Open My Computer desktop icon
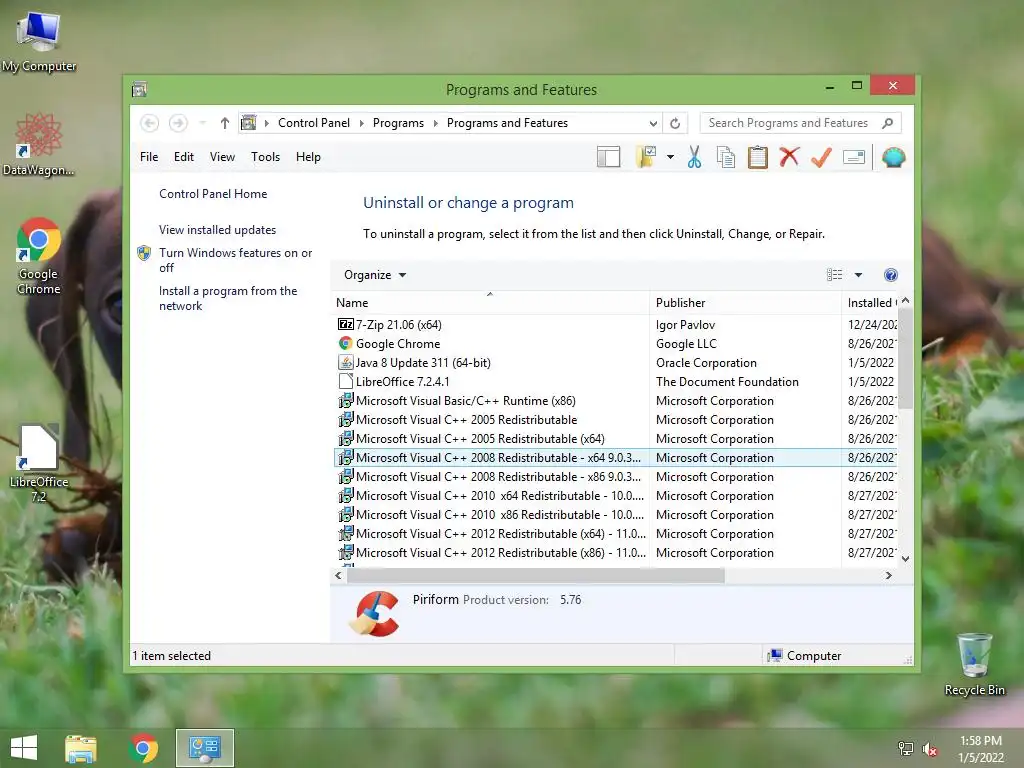The image size is (1024, 768). (x=39, y=40)
